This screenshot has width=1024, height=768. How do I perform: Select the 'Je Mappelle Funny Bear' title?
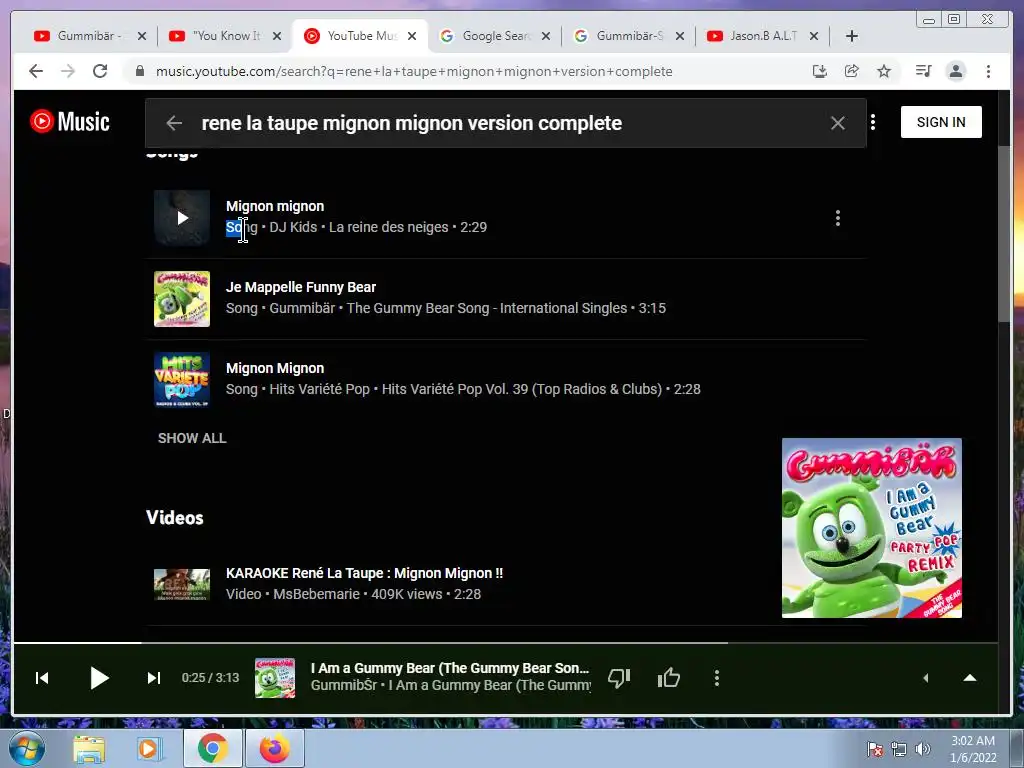click(x=301, y=287)
